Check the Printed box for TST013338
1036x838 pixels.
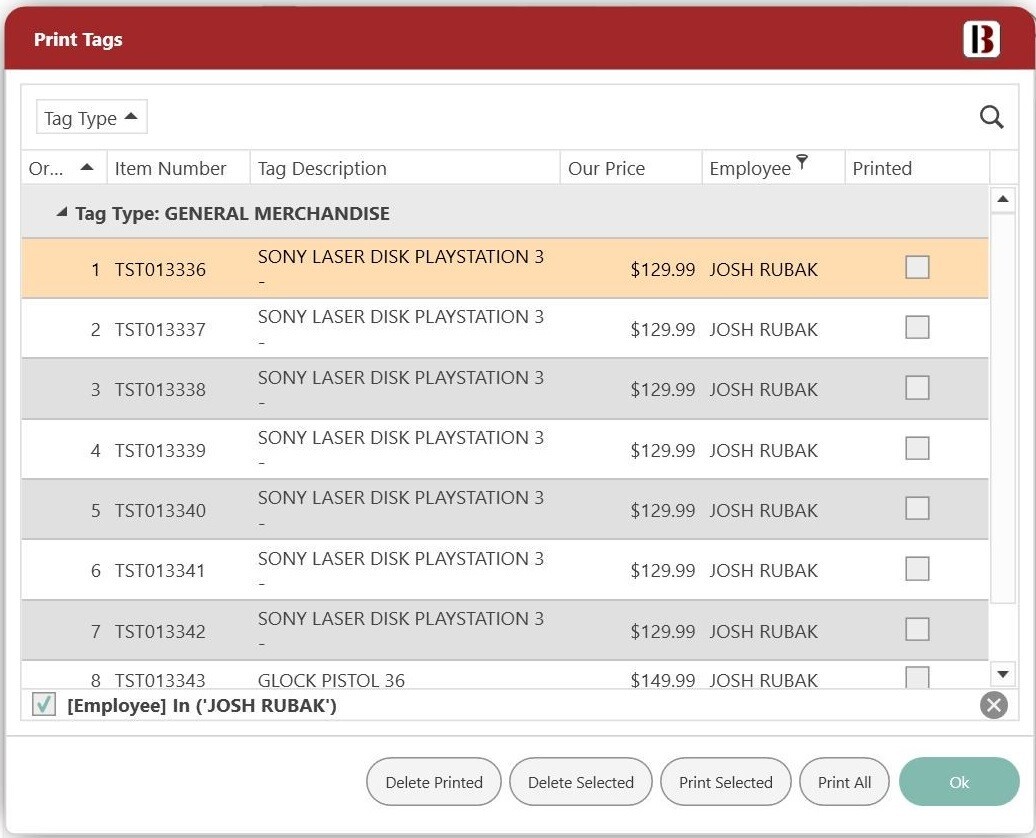917,388
